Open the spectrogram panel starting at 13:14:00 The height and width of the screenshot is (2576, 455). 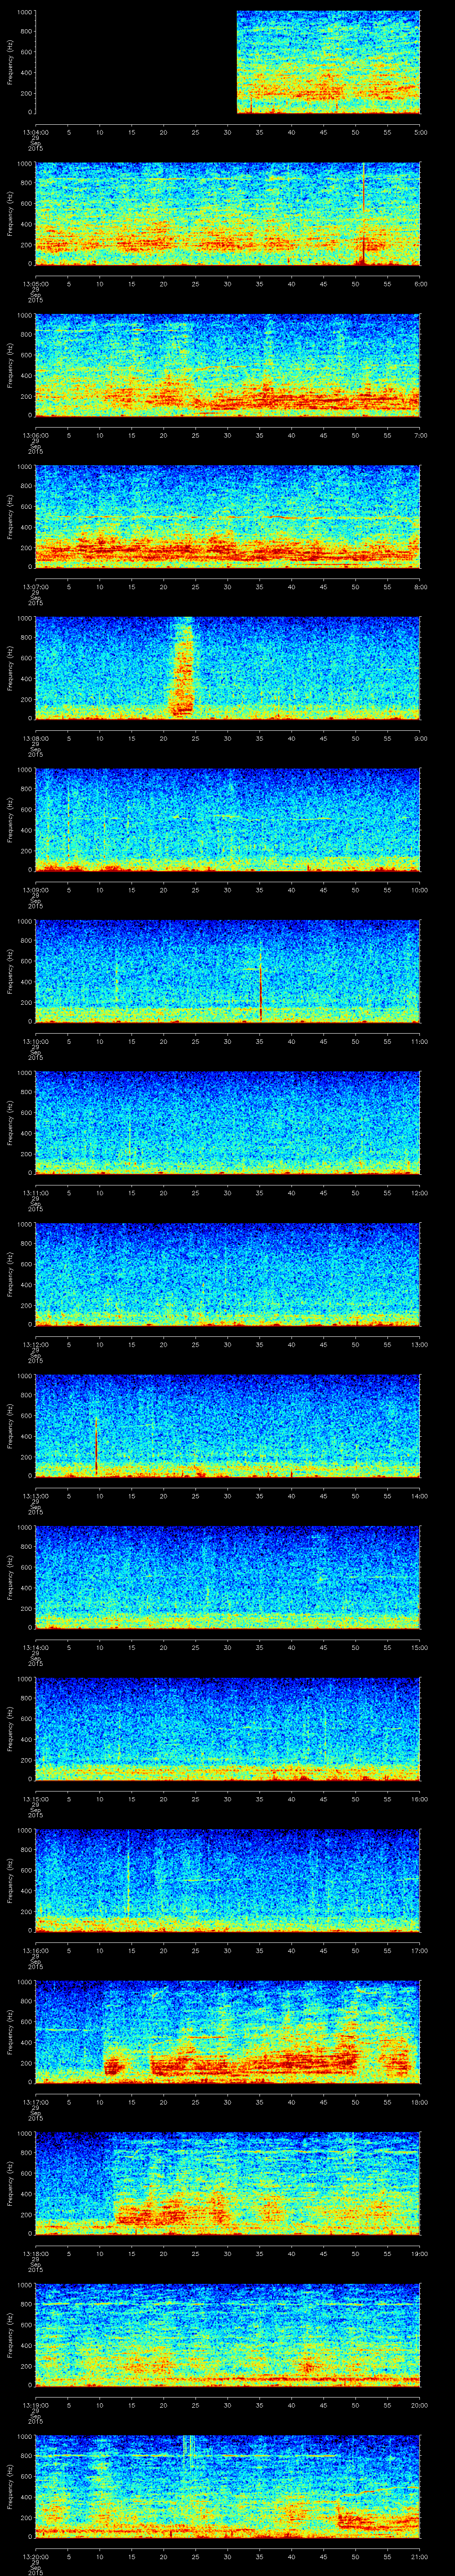coord(227,1577)
